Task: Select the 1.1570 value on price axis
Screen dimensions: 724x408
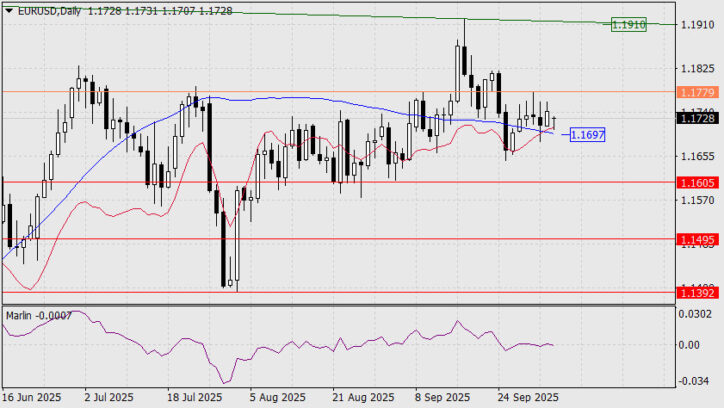Action: click(x=696, y=202)
